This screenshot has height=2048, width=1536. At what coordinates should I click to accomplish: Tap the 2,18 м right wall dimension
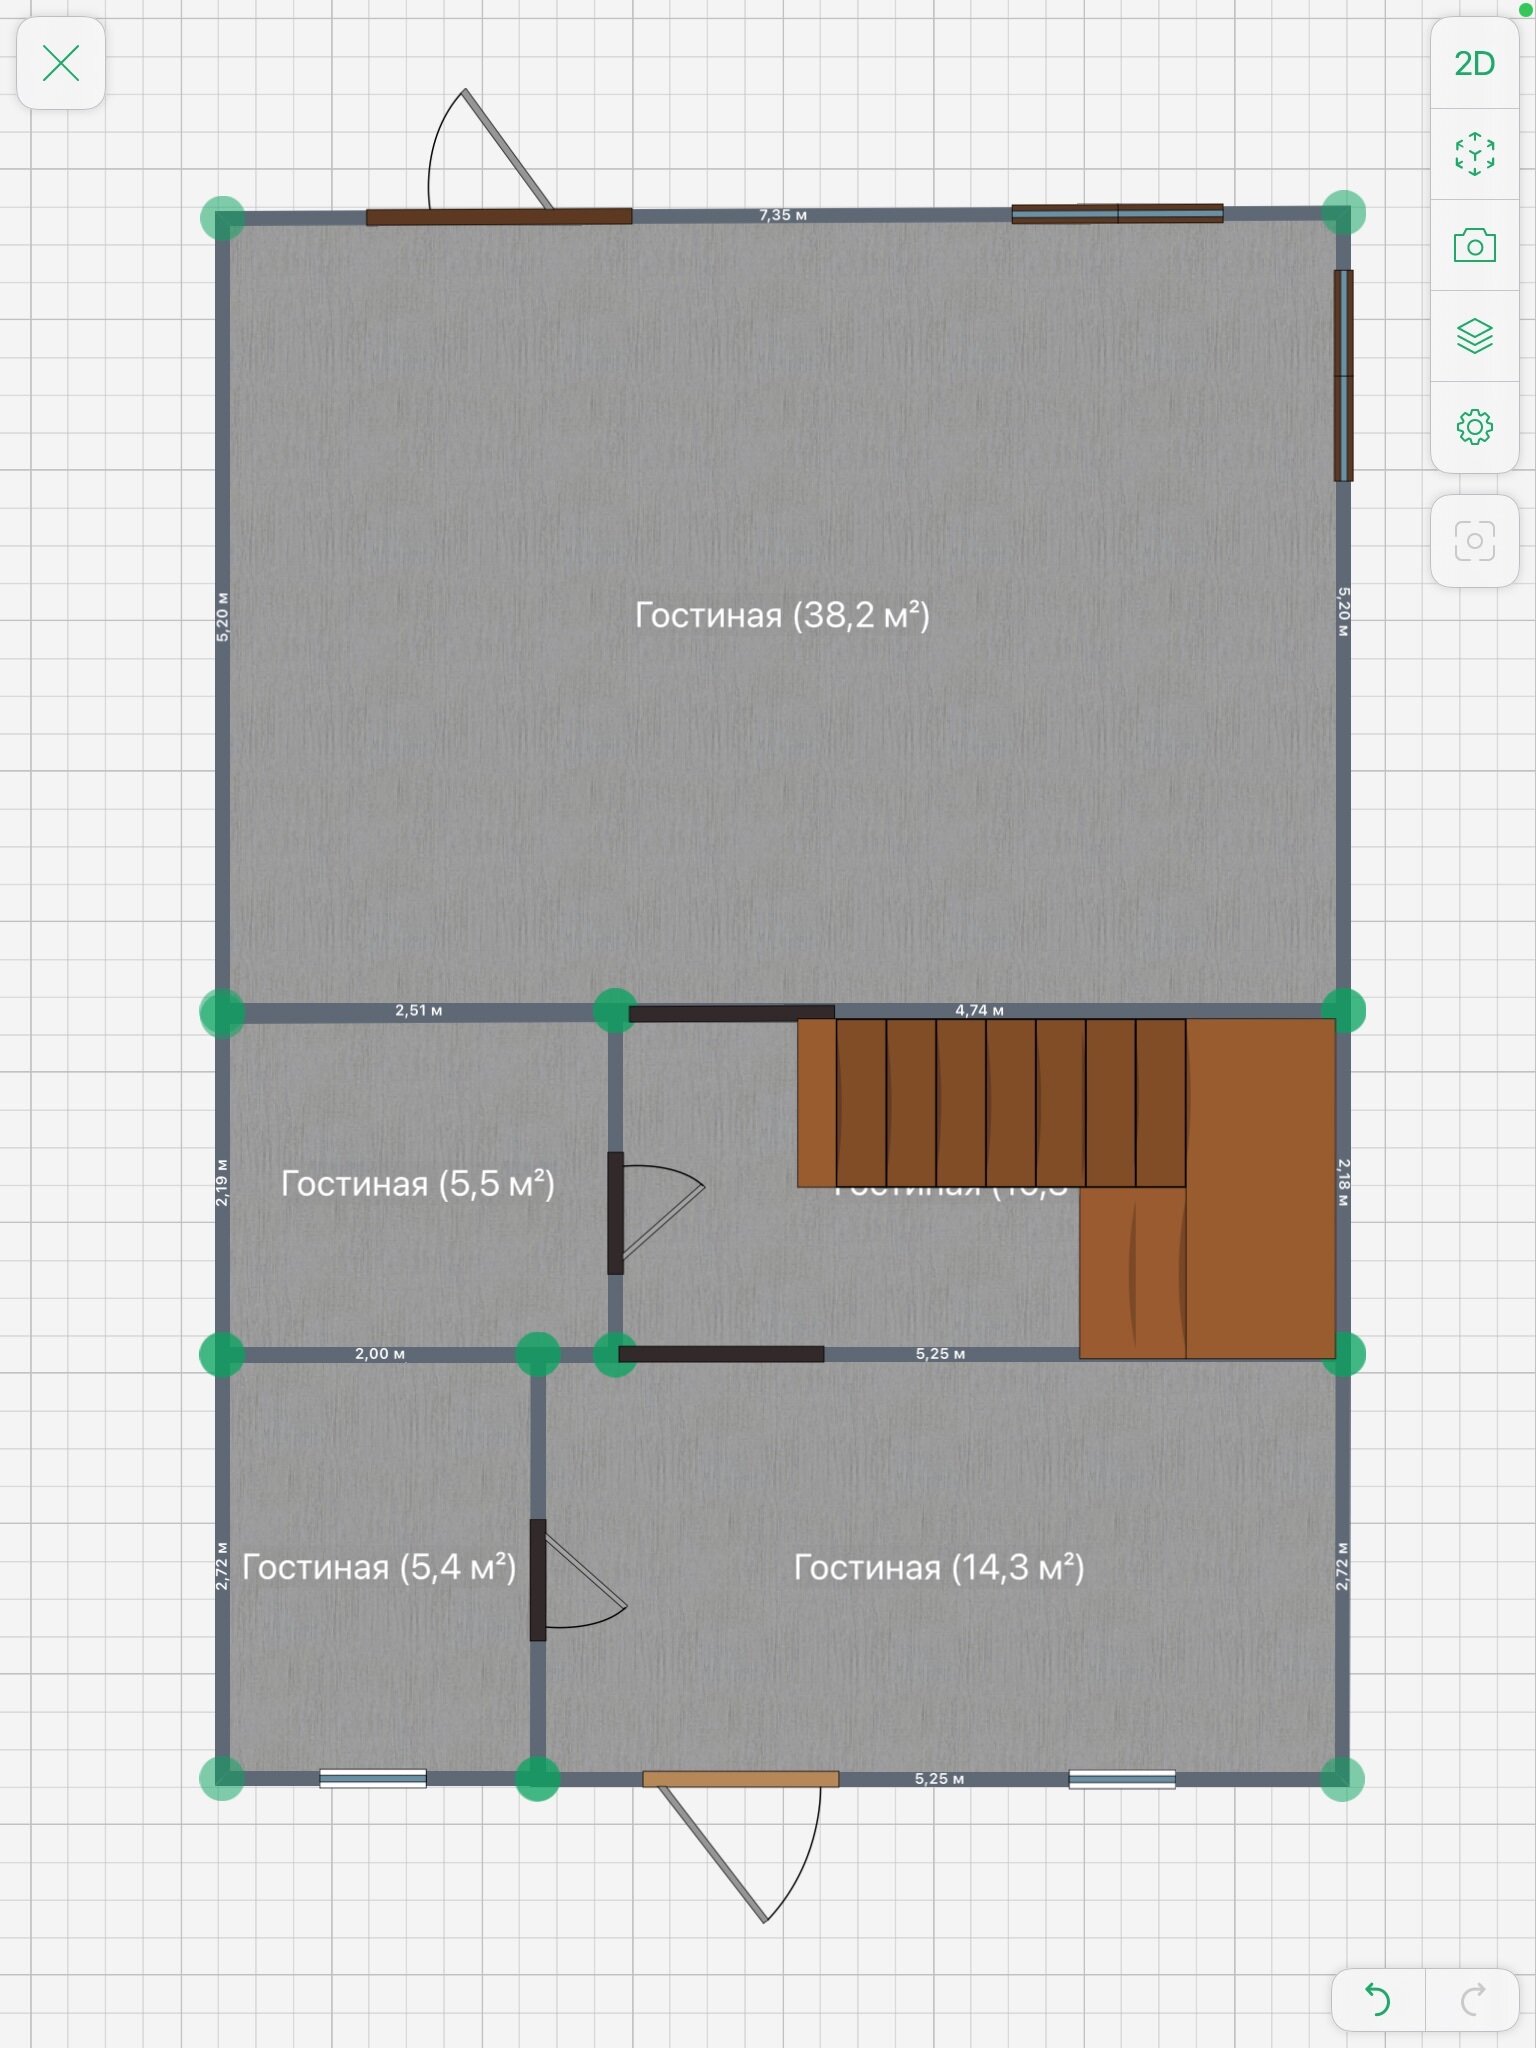[1344, 1182]
